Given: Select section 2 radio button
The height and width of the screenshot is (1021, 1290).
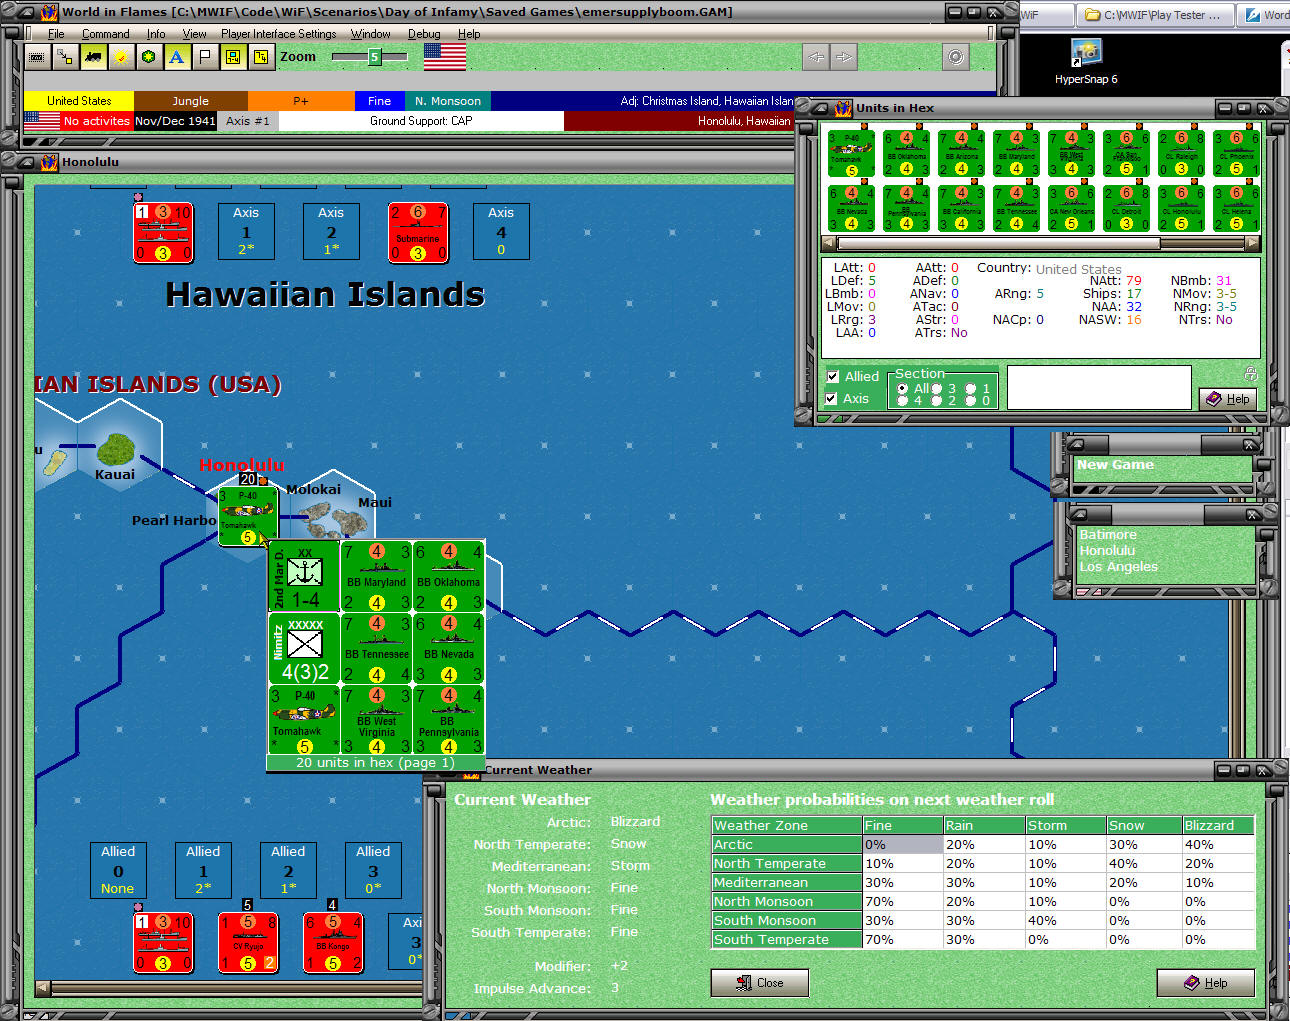Looking at the screenshot, I should pyautogui.click(x=937, y=401).
